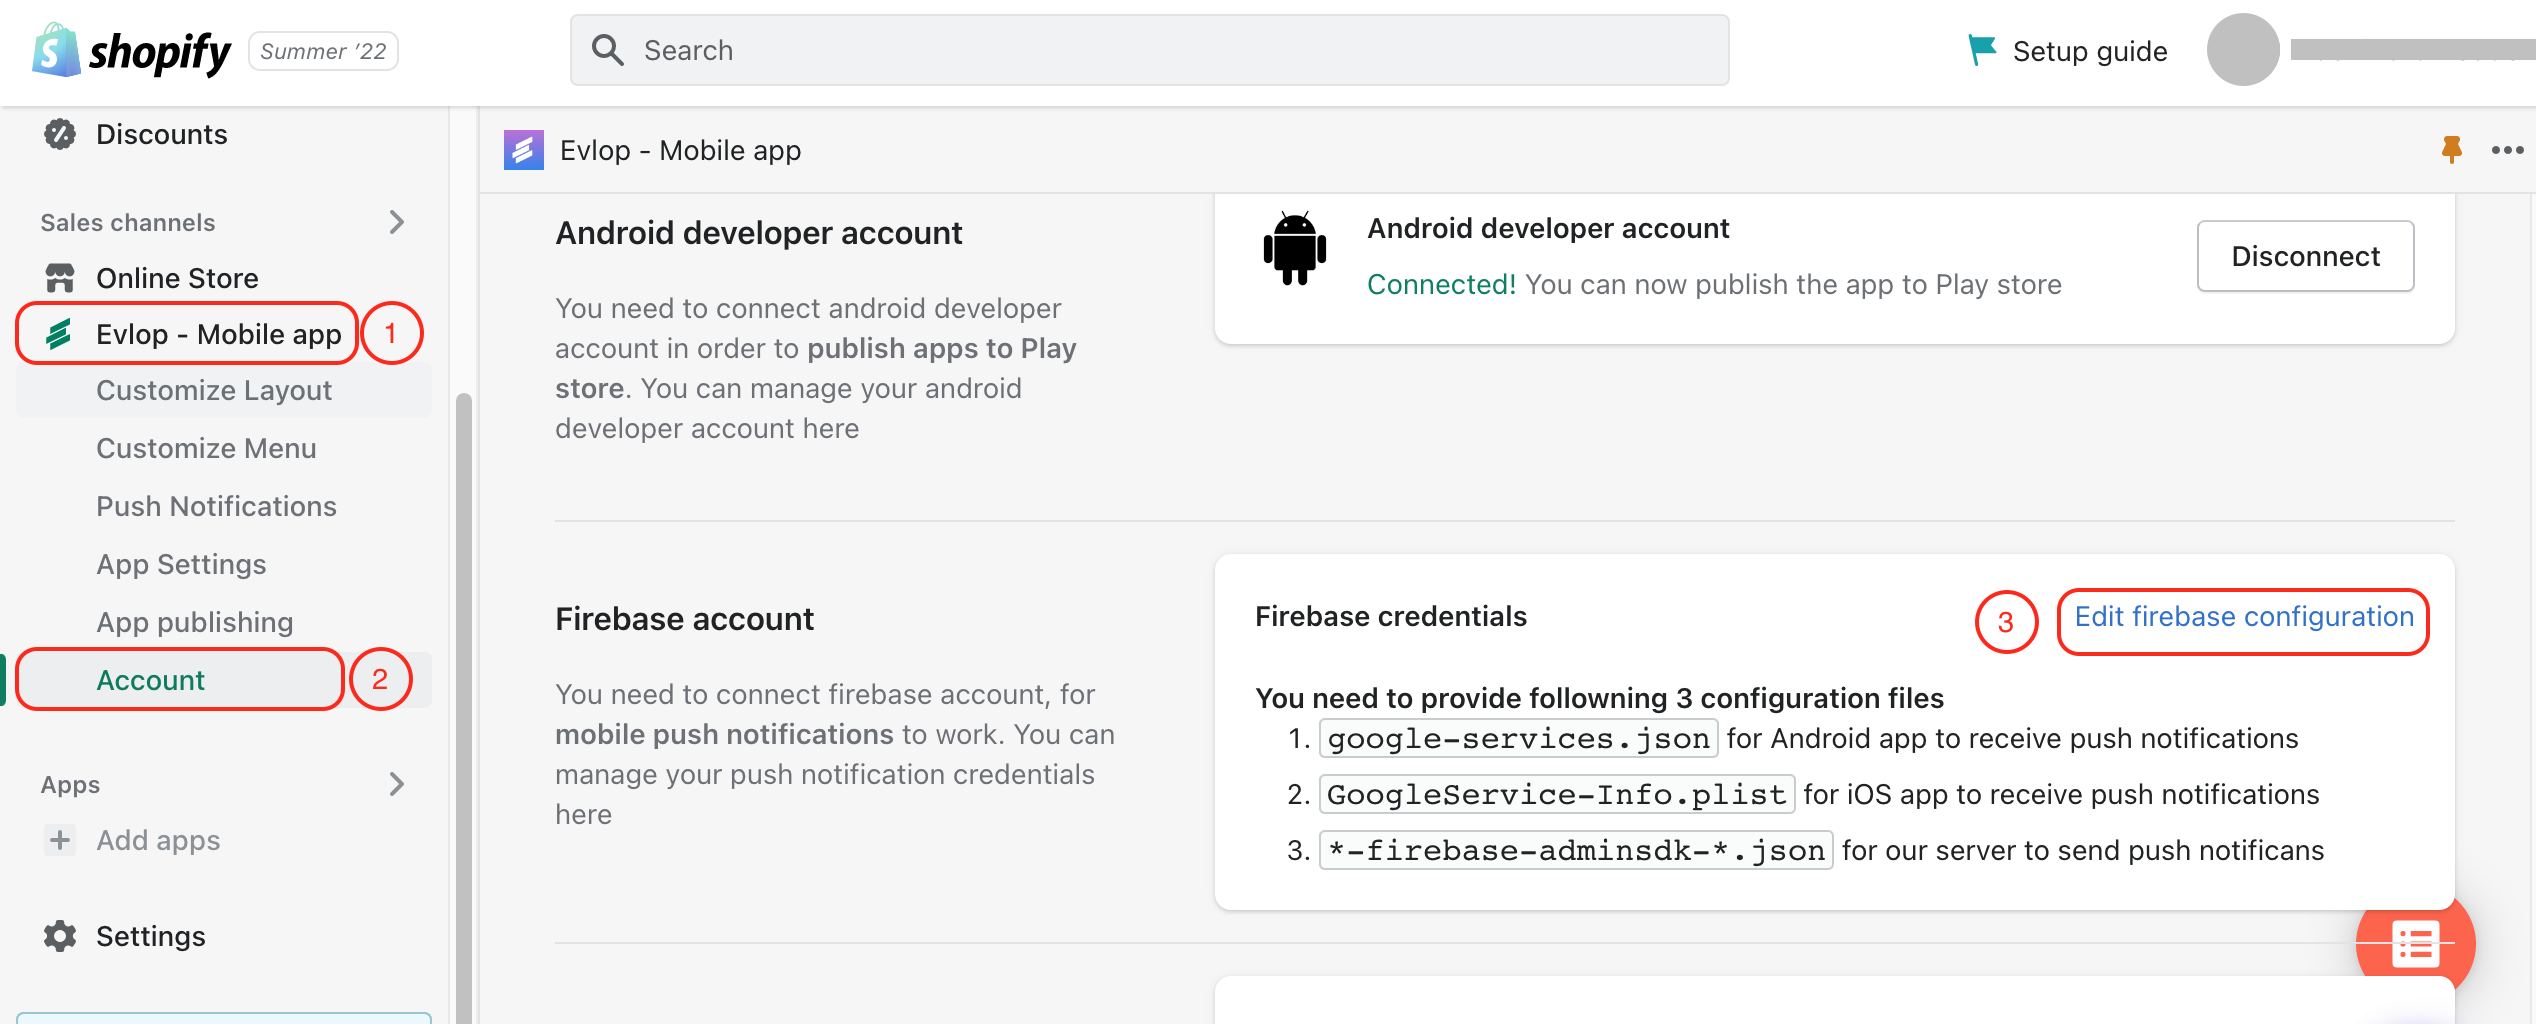Open the orange floating checklist button
This screenshot has height=1024, width=2536.
pyautogui.click(x=2415, y=943)
